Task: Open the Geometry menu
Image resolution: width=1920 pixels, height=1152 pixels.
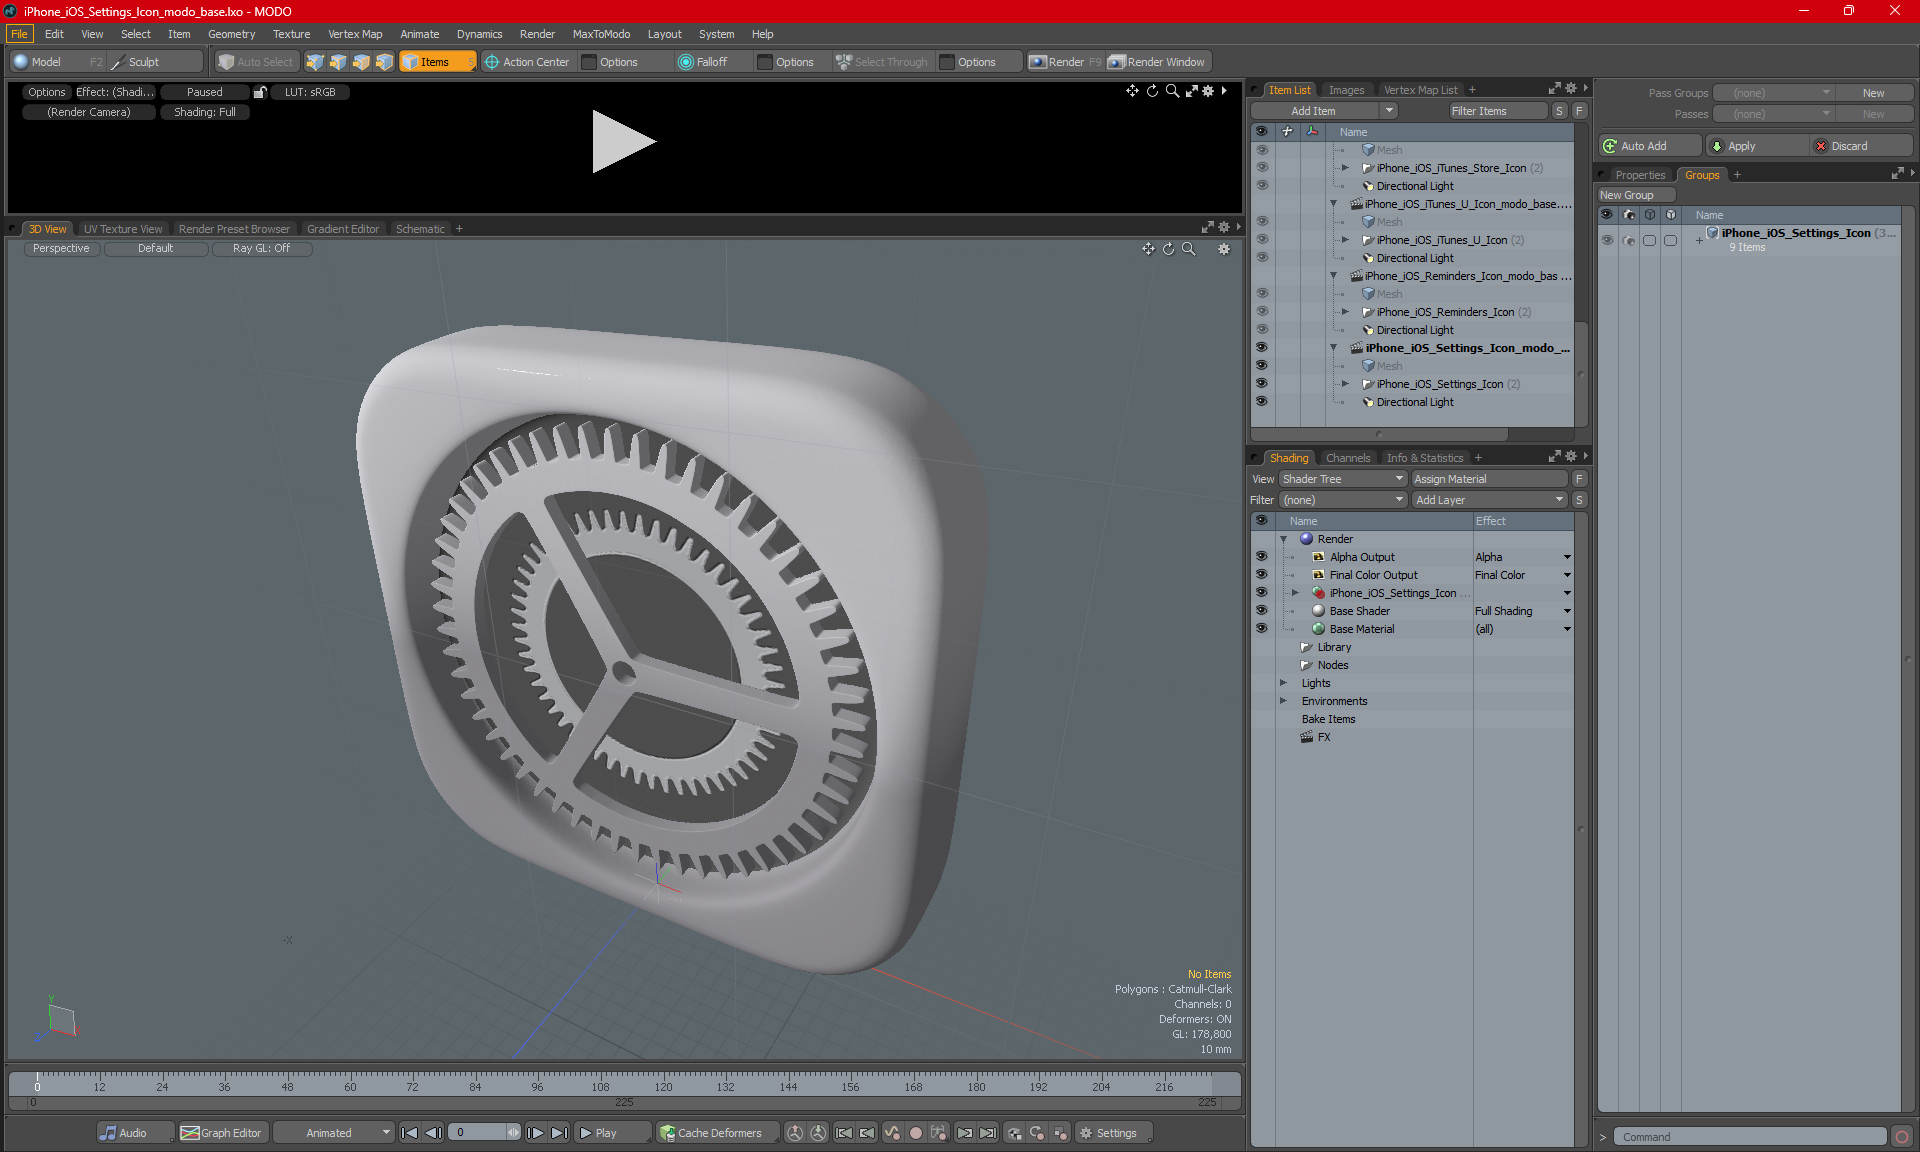Action: point(231,34)
